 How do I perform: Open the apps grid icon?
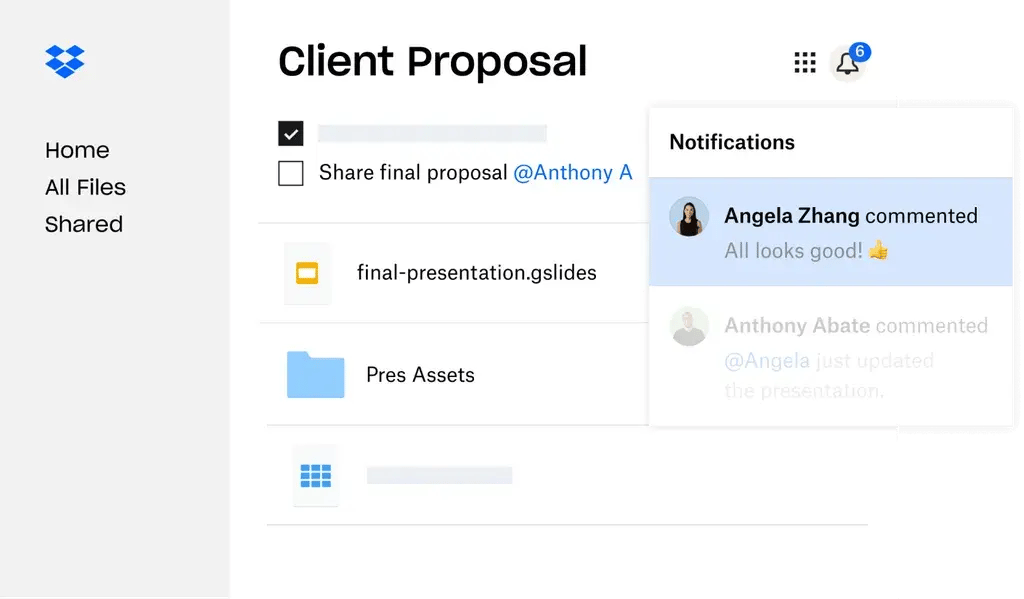click(x=803, y=62)
